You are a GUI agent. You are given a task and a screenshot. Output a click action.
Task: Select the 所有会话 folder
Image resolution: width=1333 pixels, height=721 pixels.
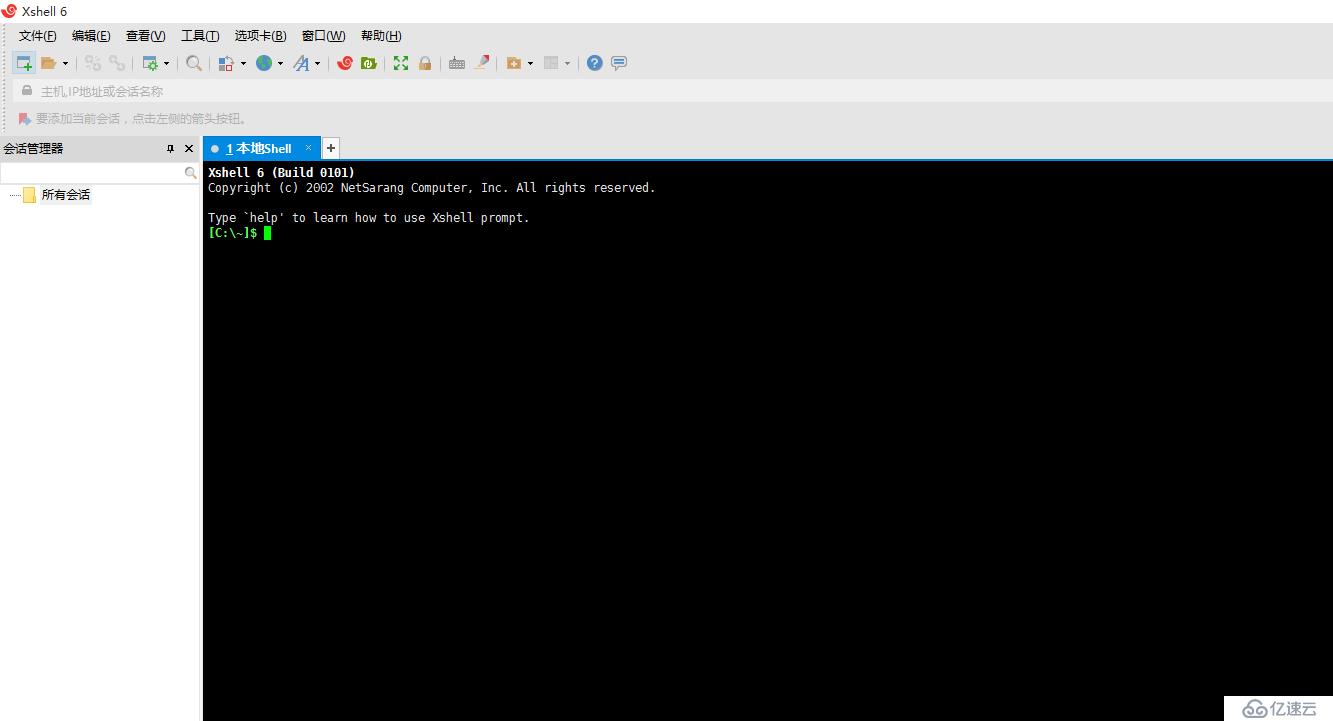tap(66, 195)
